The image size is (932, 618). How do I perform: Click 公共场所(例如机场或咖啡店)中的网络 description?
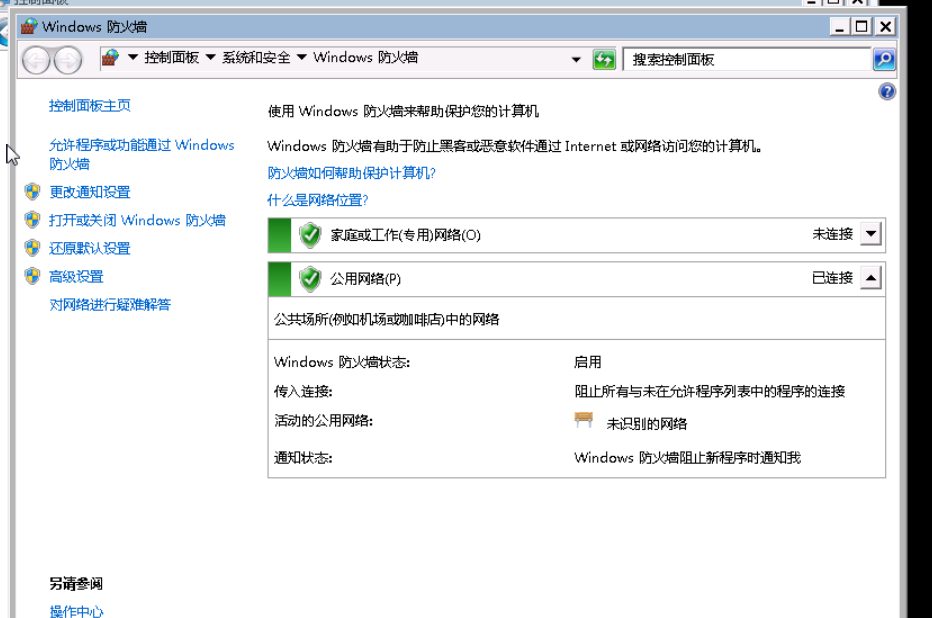tap(386, 320)
